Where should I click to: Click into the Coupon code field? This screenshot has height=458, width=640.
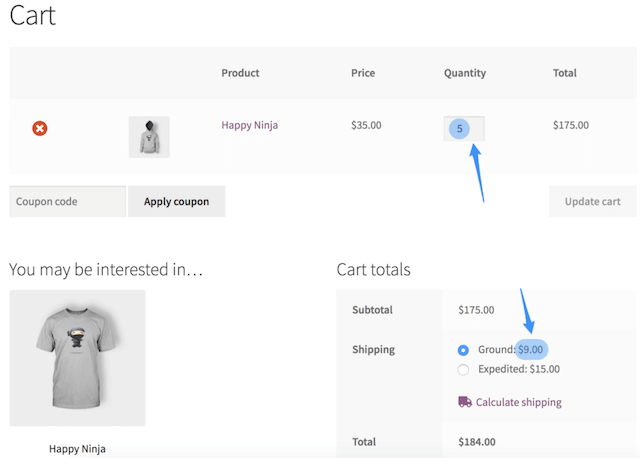[67, 201]
